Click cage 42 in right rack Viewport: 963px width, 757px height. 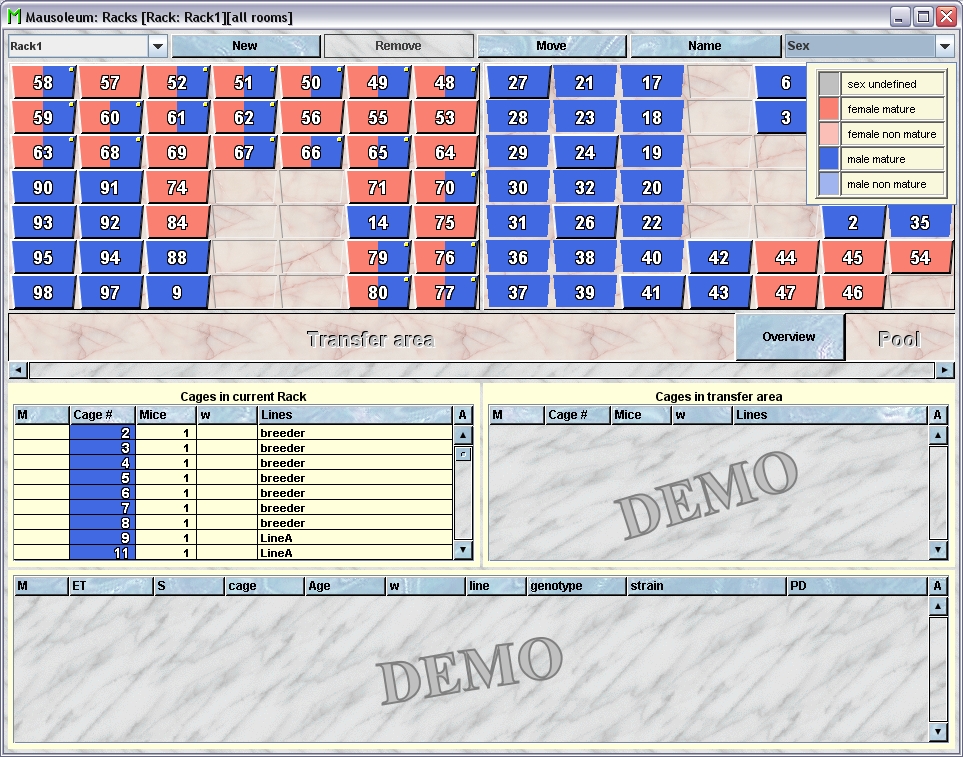click(x=718, y=257)
